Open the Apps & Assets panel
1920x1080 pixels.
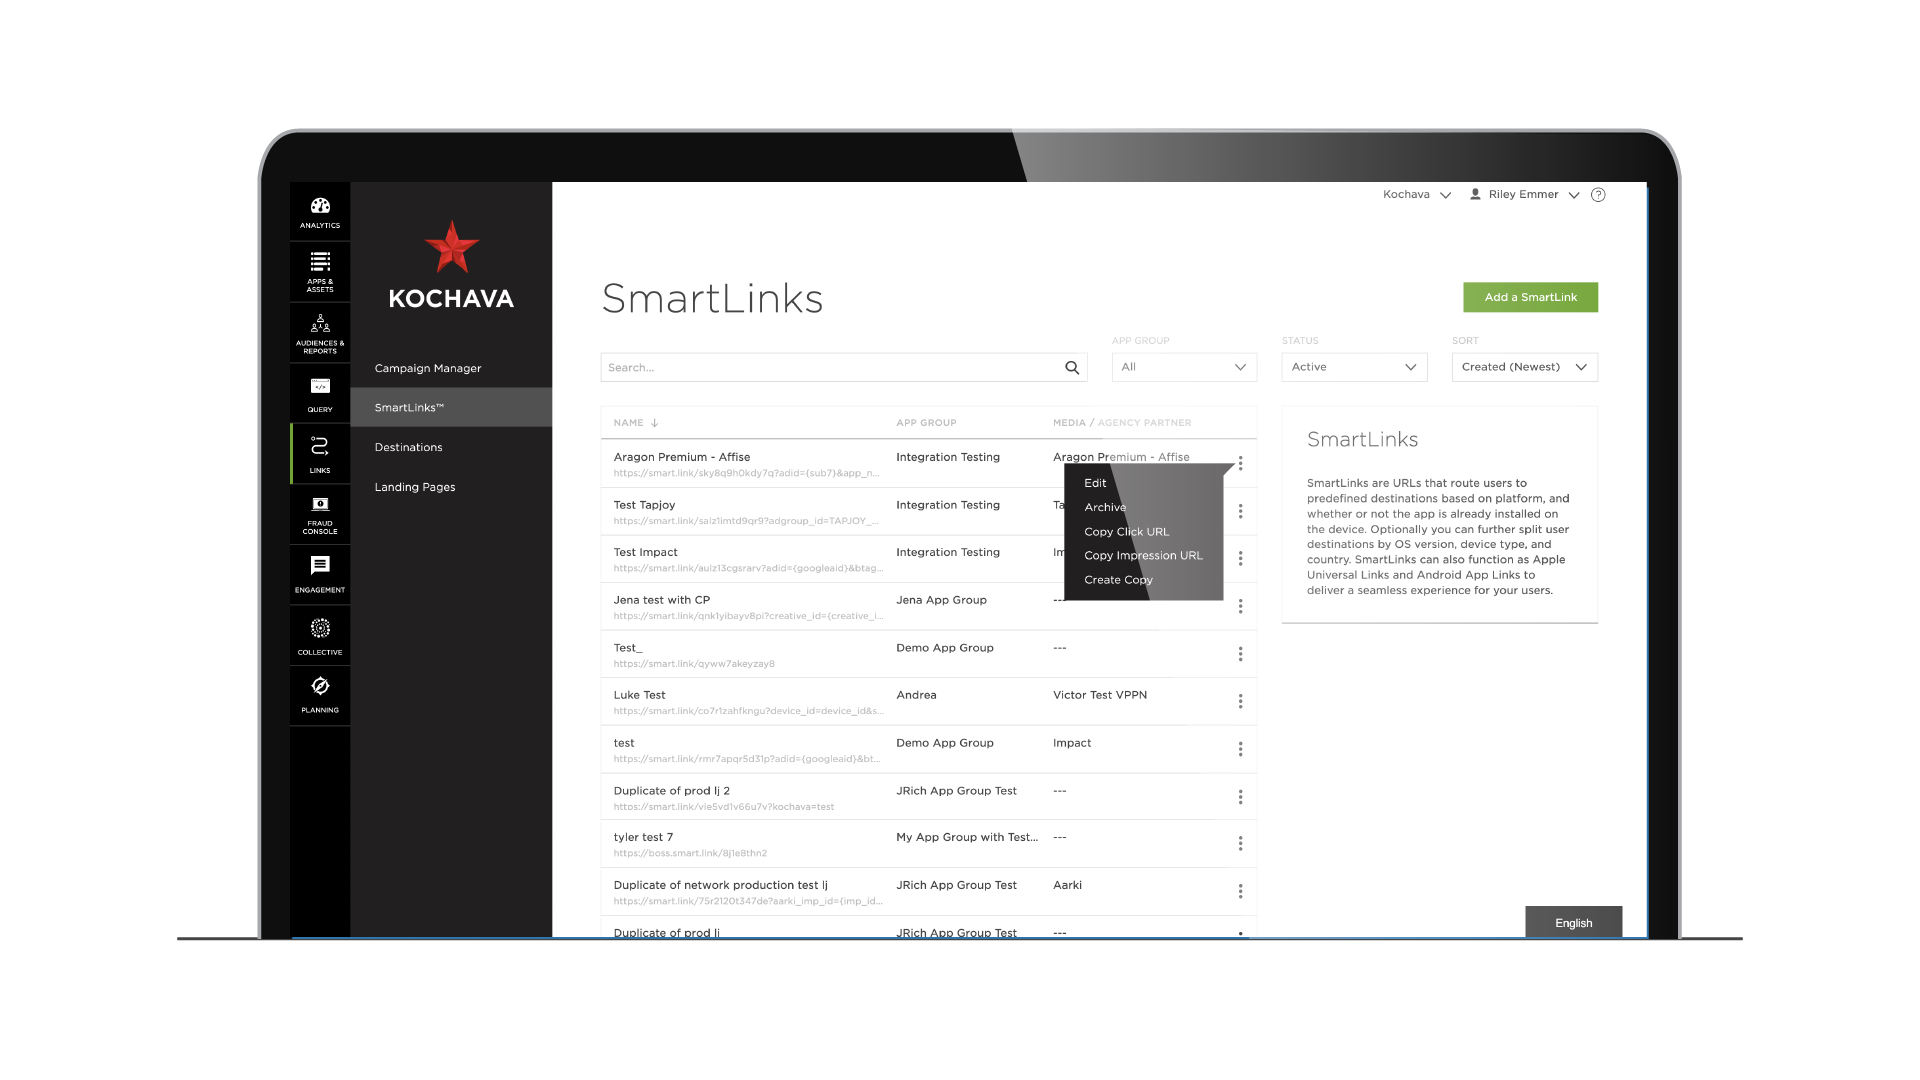point(320,277)
